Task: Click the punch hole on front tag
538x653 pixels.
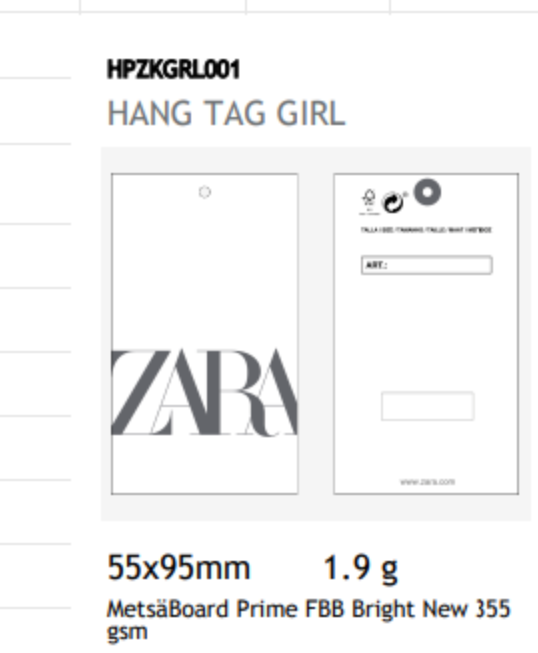Action: pos(204,192)
